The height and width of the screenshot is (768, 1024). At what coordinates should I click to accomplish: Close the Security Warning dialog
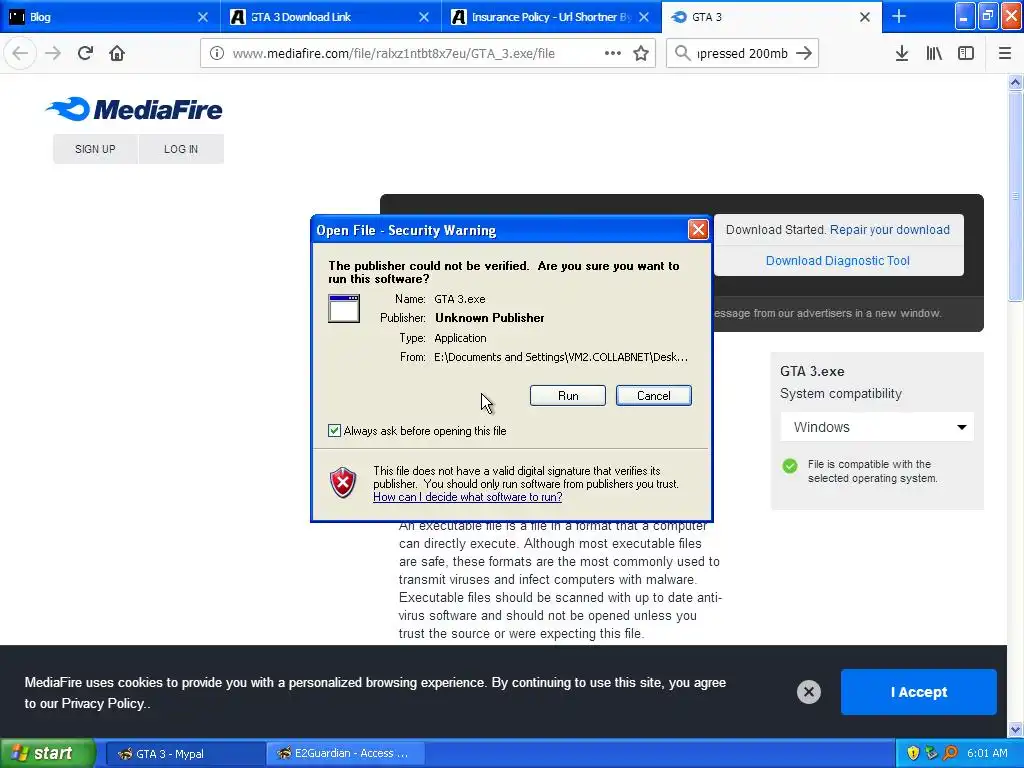(698, 229)
